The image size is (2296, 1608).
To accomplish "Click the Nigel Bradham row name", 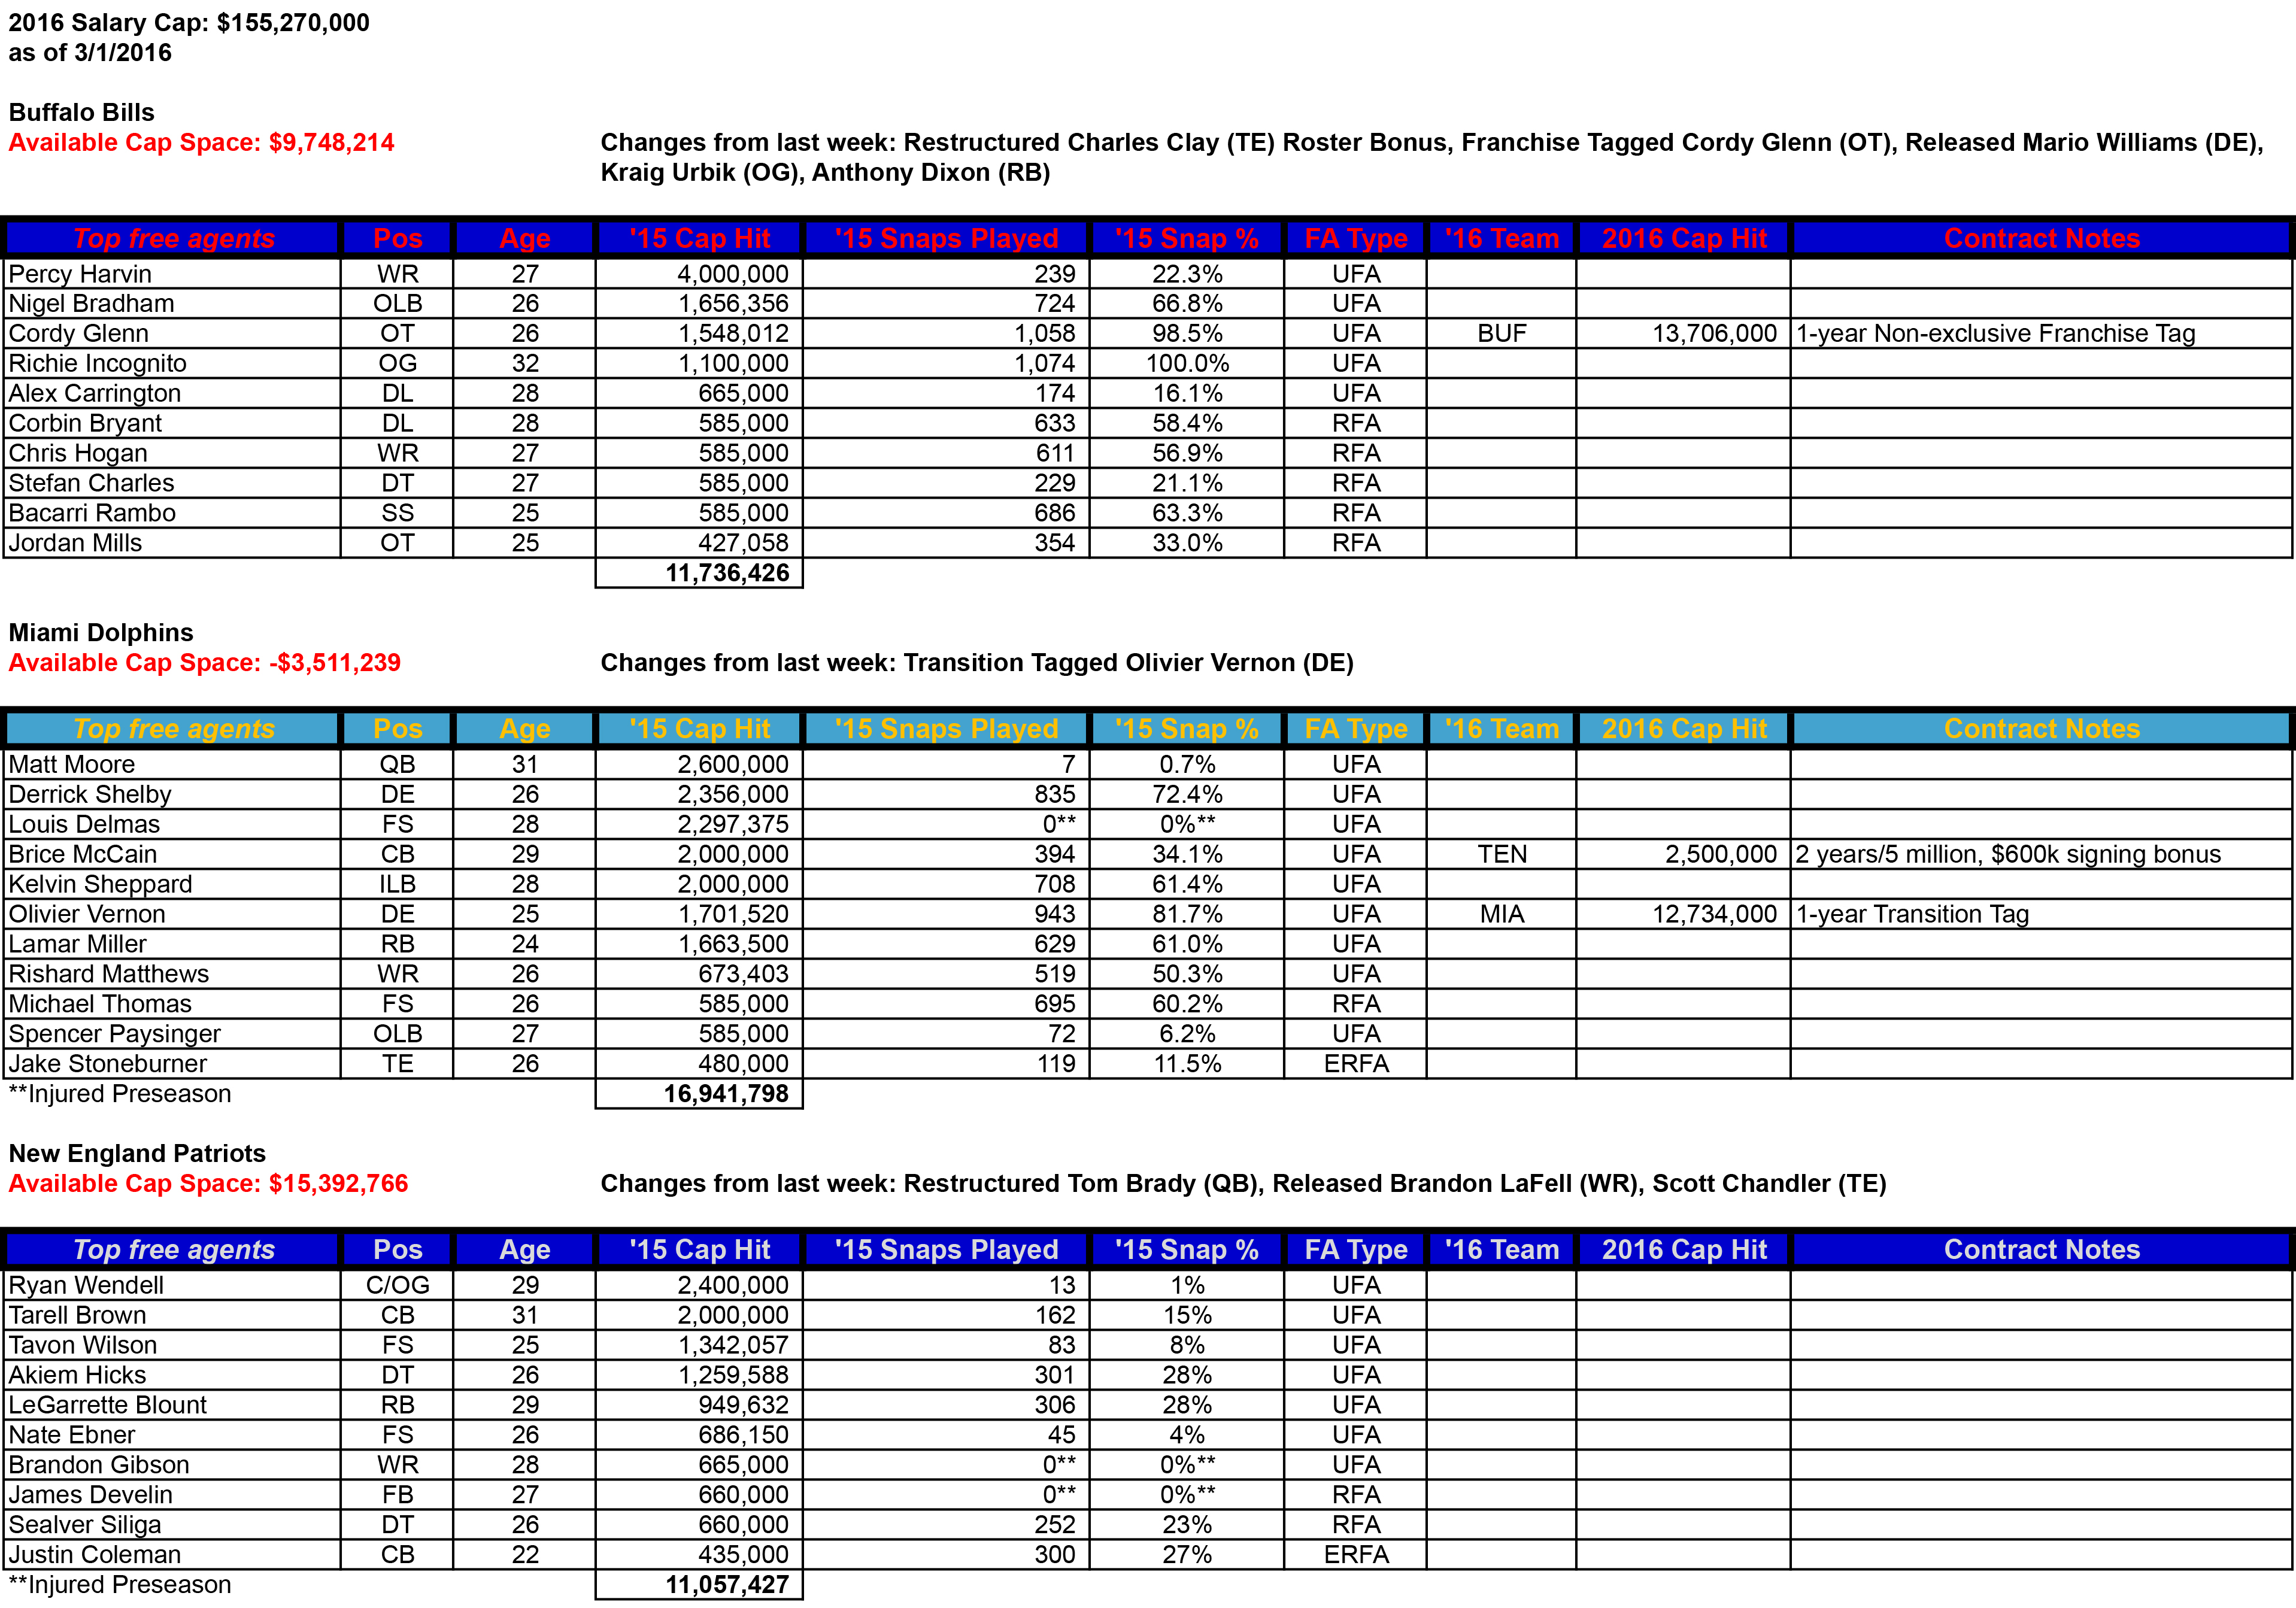I will [172, 304].
